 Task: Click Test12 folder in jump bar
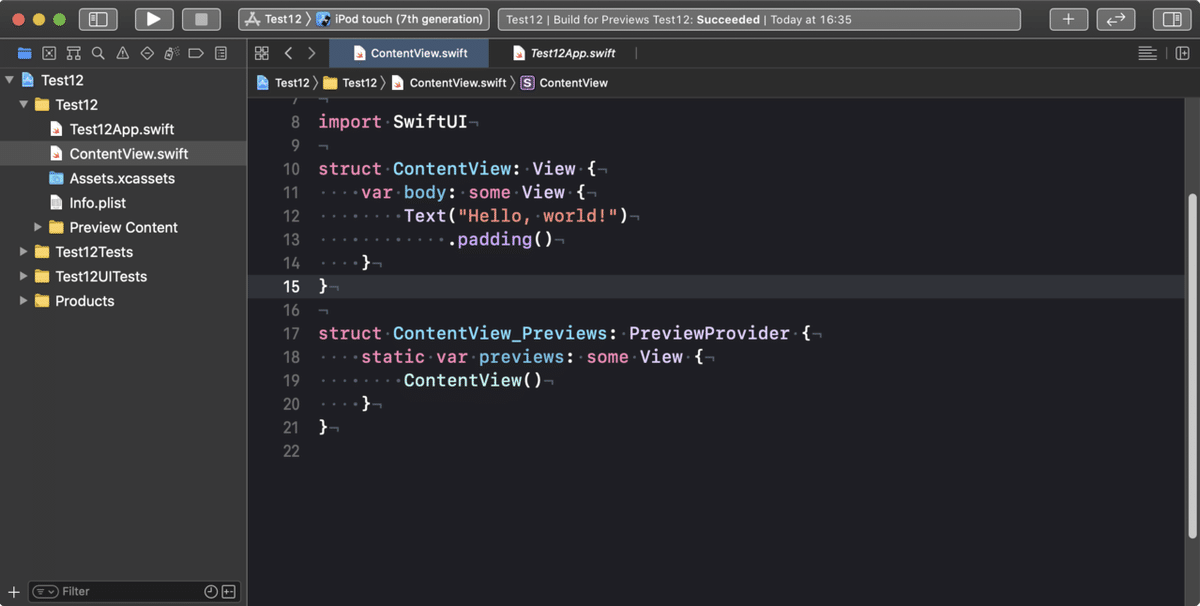click(x=350, y=83)
